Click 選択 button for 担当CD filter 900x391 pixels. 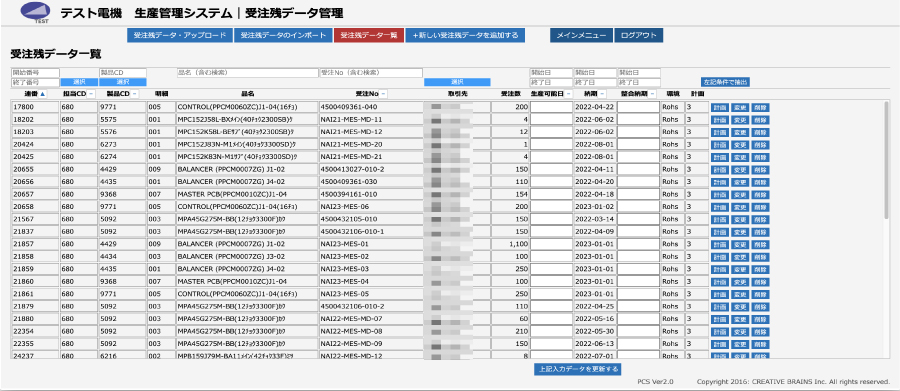point(79,82)
